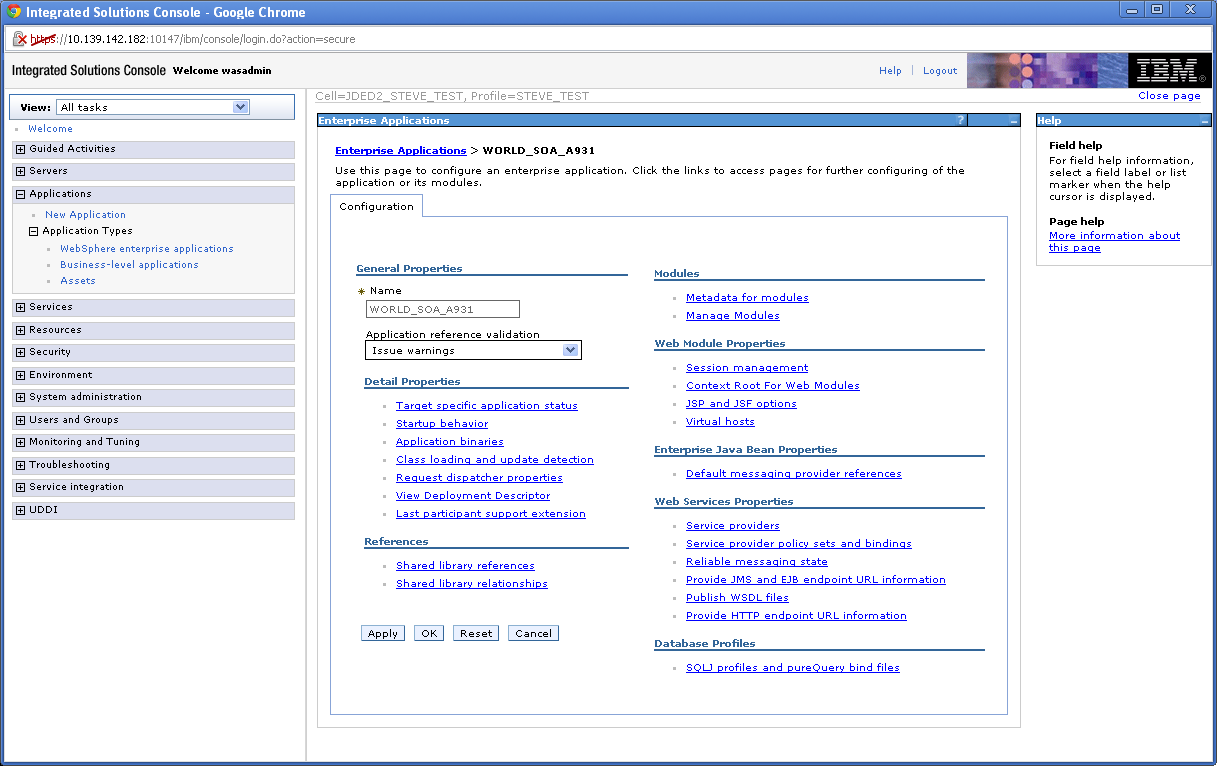This screenshot has height=766, width=1217.
Task: Open the Assets link
Action: pyautogui.click(x=78, y=281)
